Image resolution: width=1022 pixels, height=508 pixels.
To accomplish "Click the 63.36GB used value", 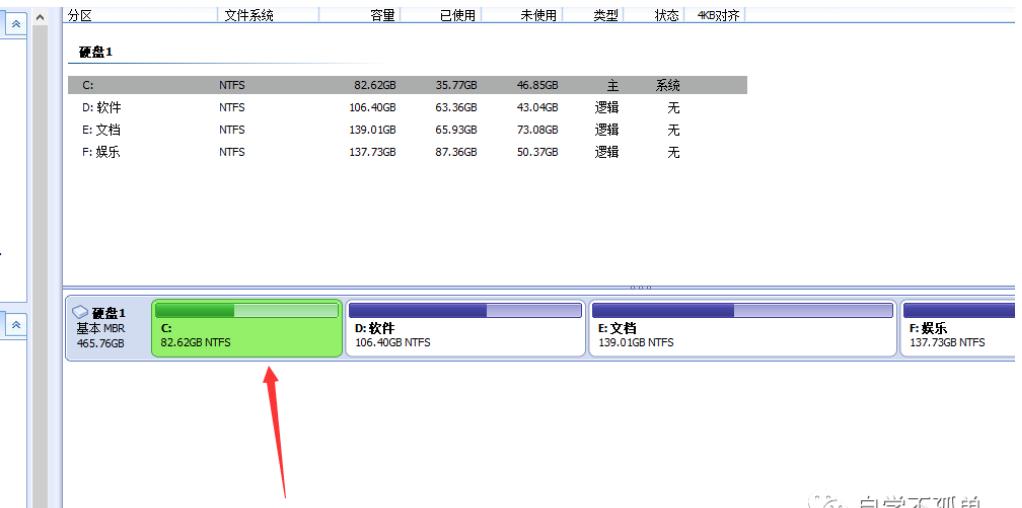I will (456, 108).
